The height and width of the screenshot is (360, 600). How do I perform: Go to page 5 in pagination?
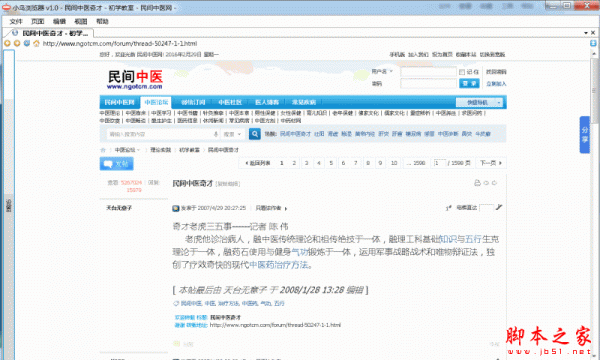click(331, 163)
